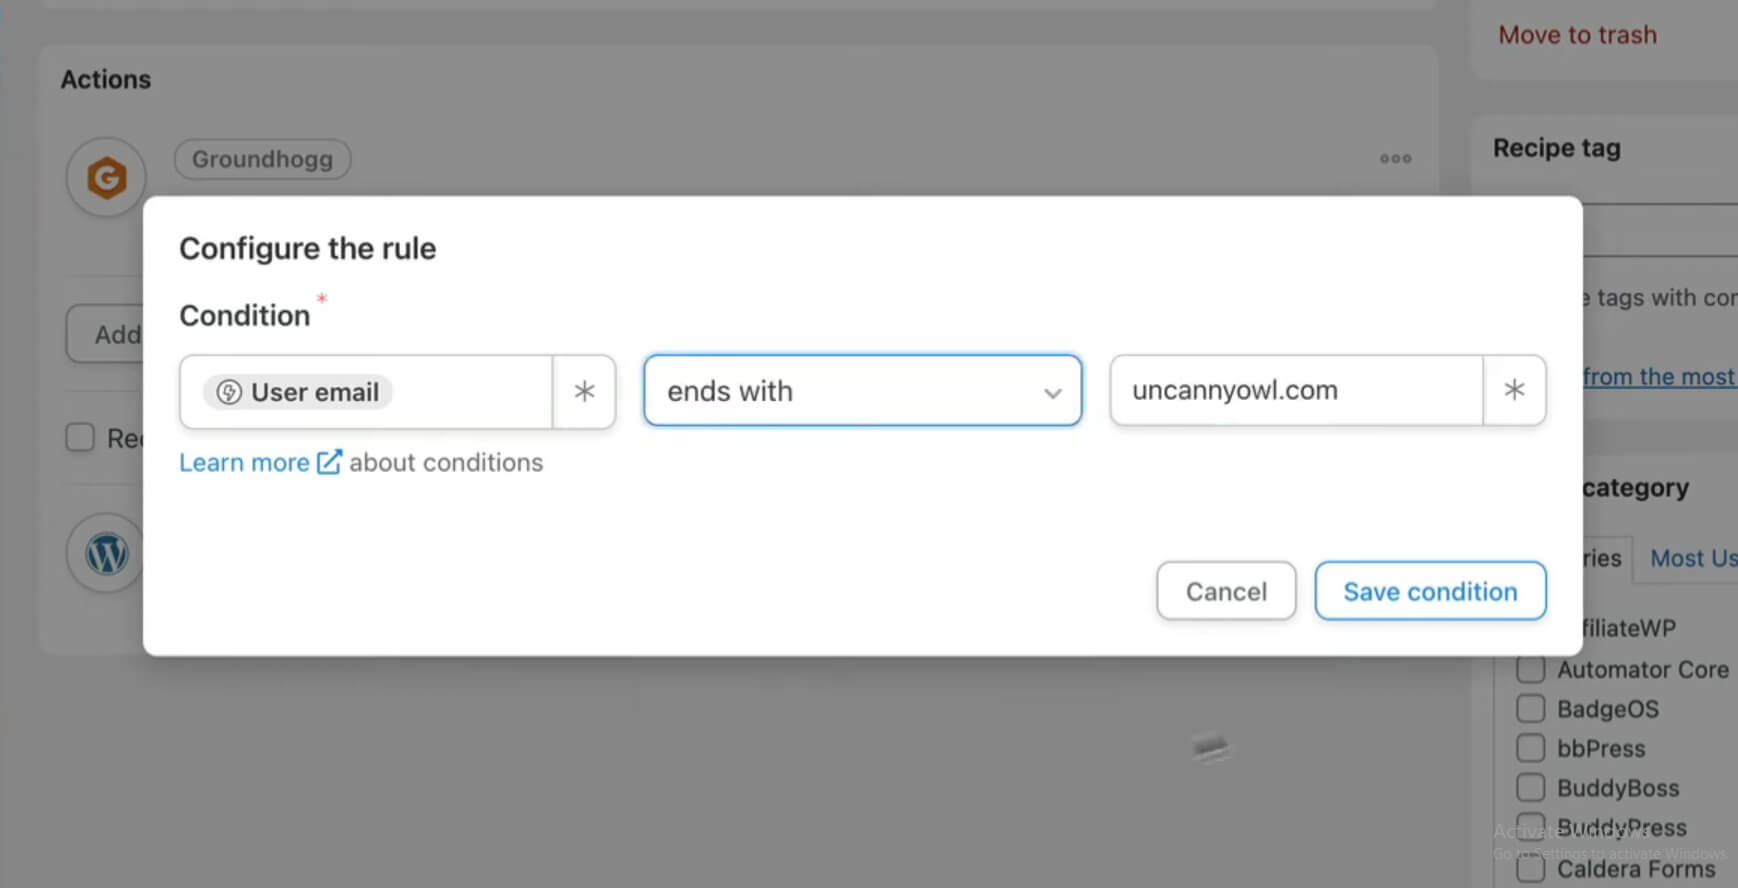The image size is (1738, 888).
Task: Toggle the bbPress category checkbox
Action: coord(1530,748)
